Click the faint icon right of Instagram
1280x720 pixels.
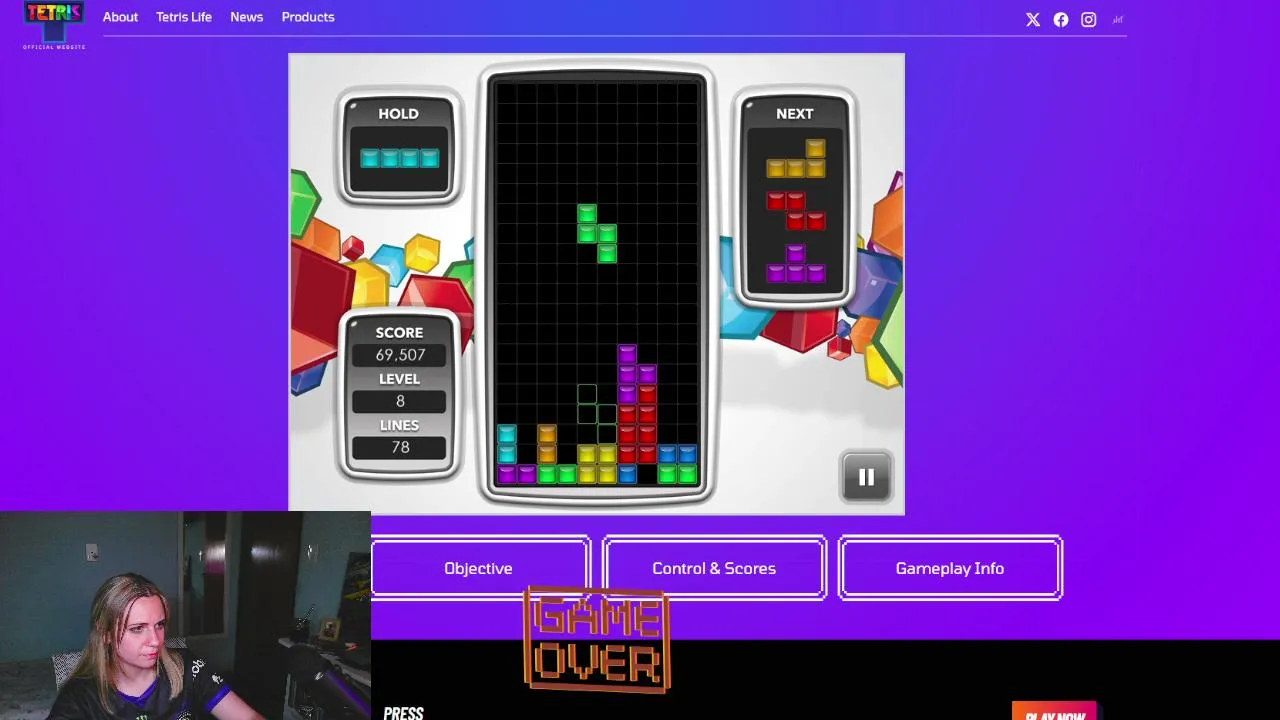1118,19
